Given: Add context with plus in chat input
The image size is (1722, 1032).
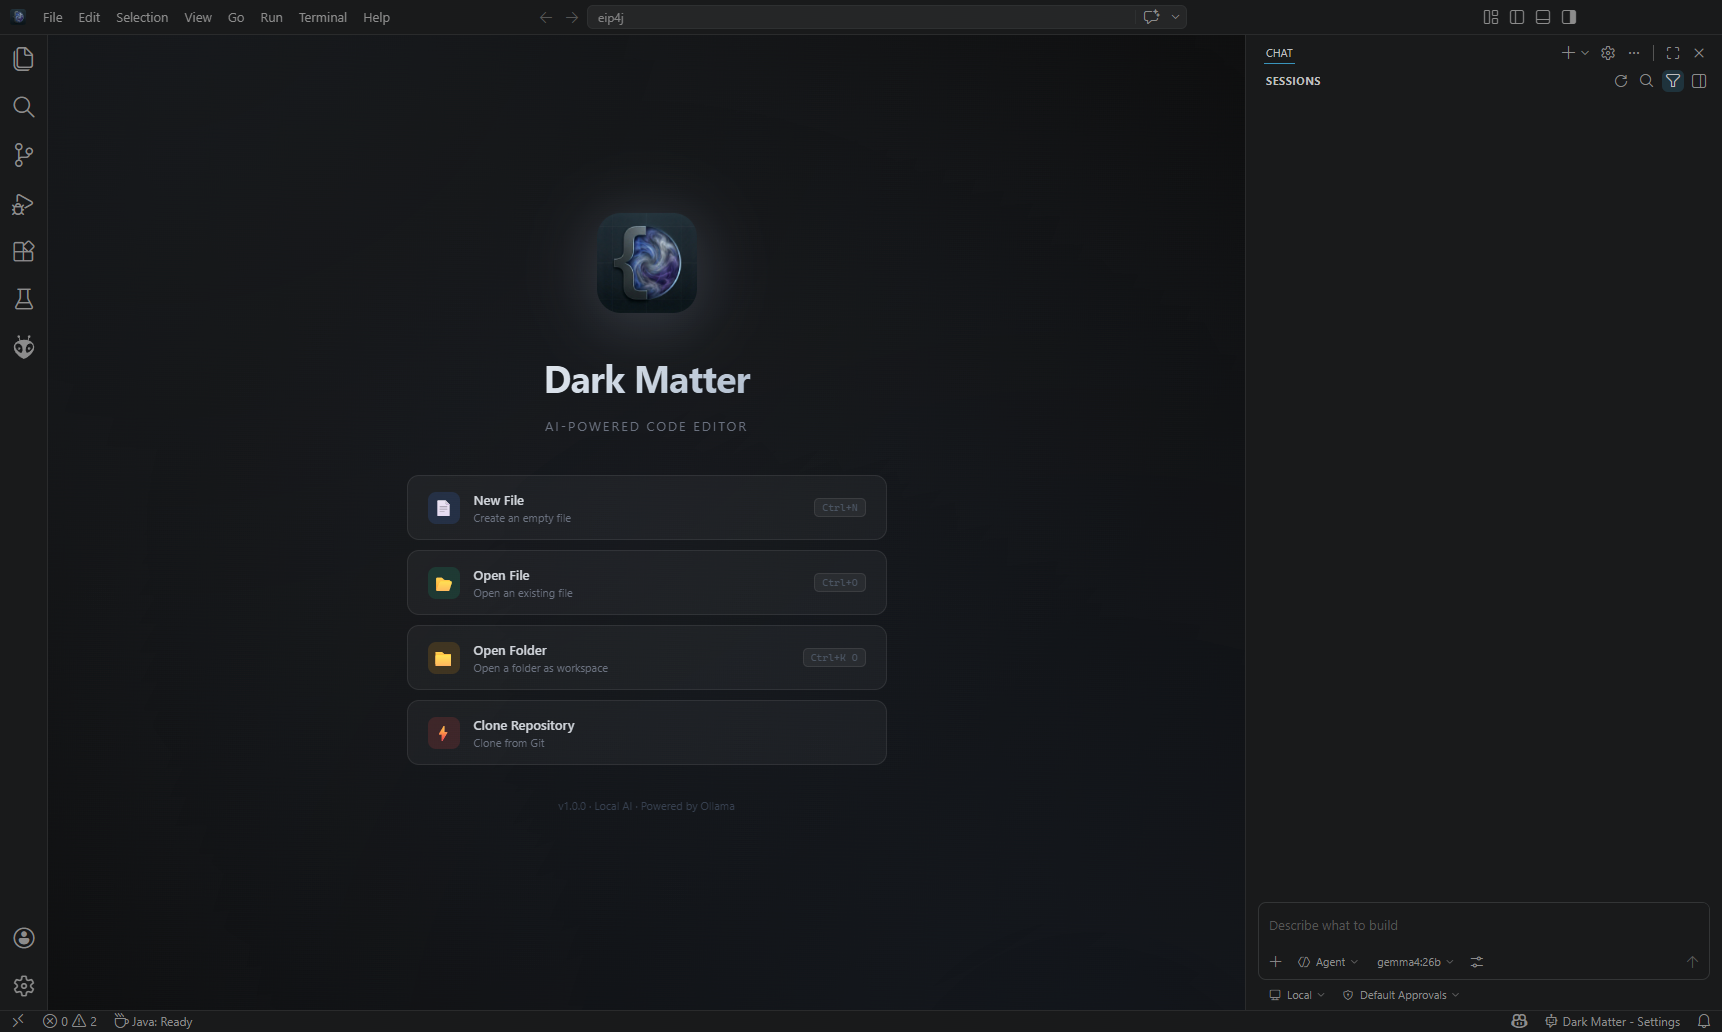Looking at the screenshot, I should (1276, 962).
